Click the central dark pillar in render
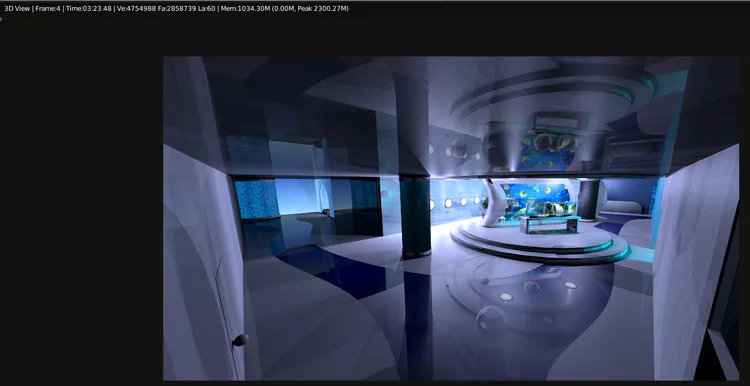This screenshot has width=750, height=386. [x=415, y=216]
